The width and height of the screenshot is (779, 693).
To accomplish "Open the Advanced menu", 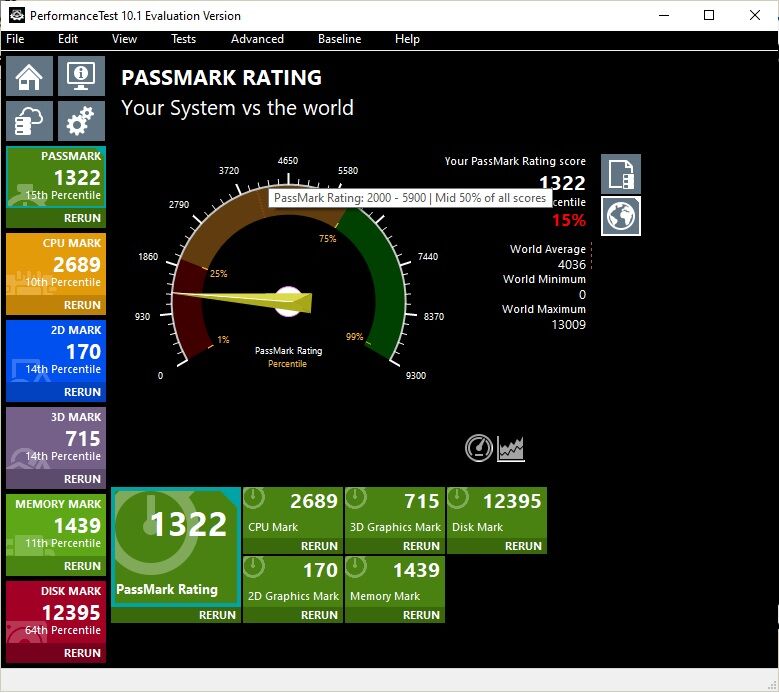I will point(257,39).
